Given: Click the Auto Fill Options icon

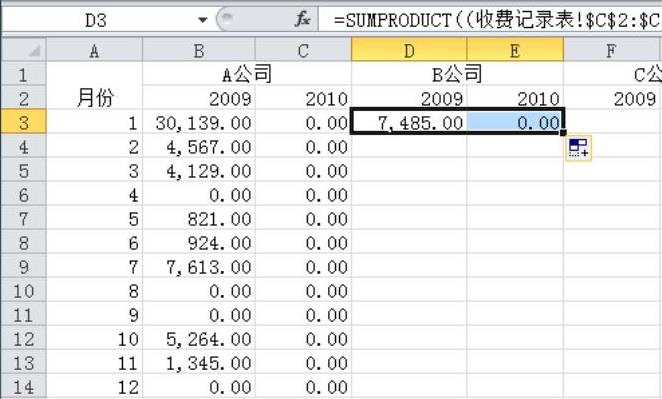Looking at the screenshot, I should coord(578,148).
